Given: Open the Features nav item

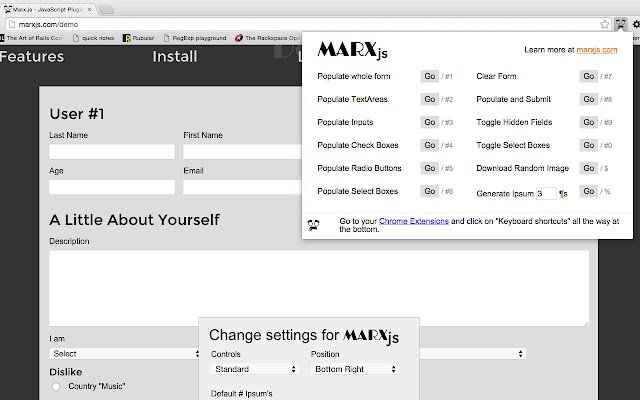Looking at the screenshot, I should (x=32, y=56).
